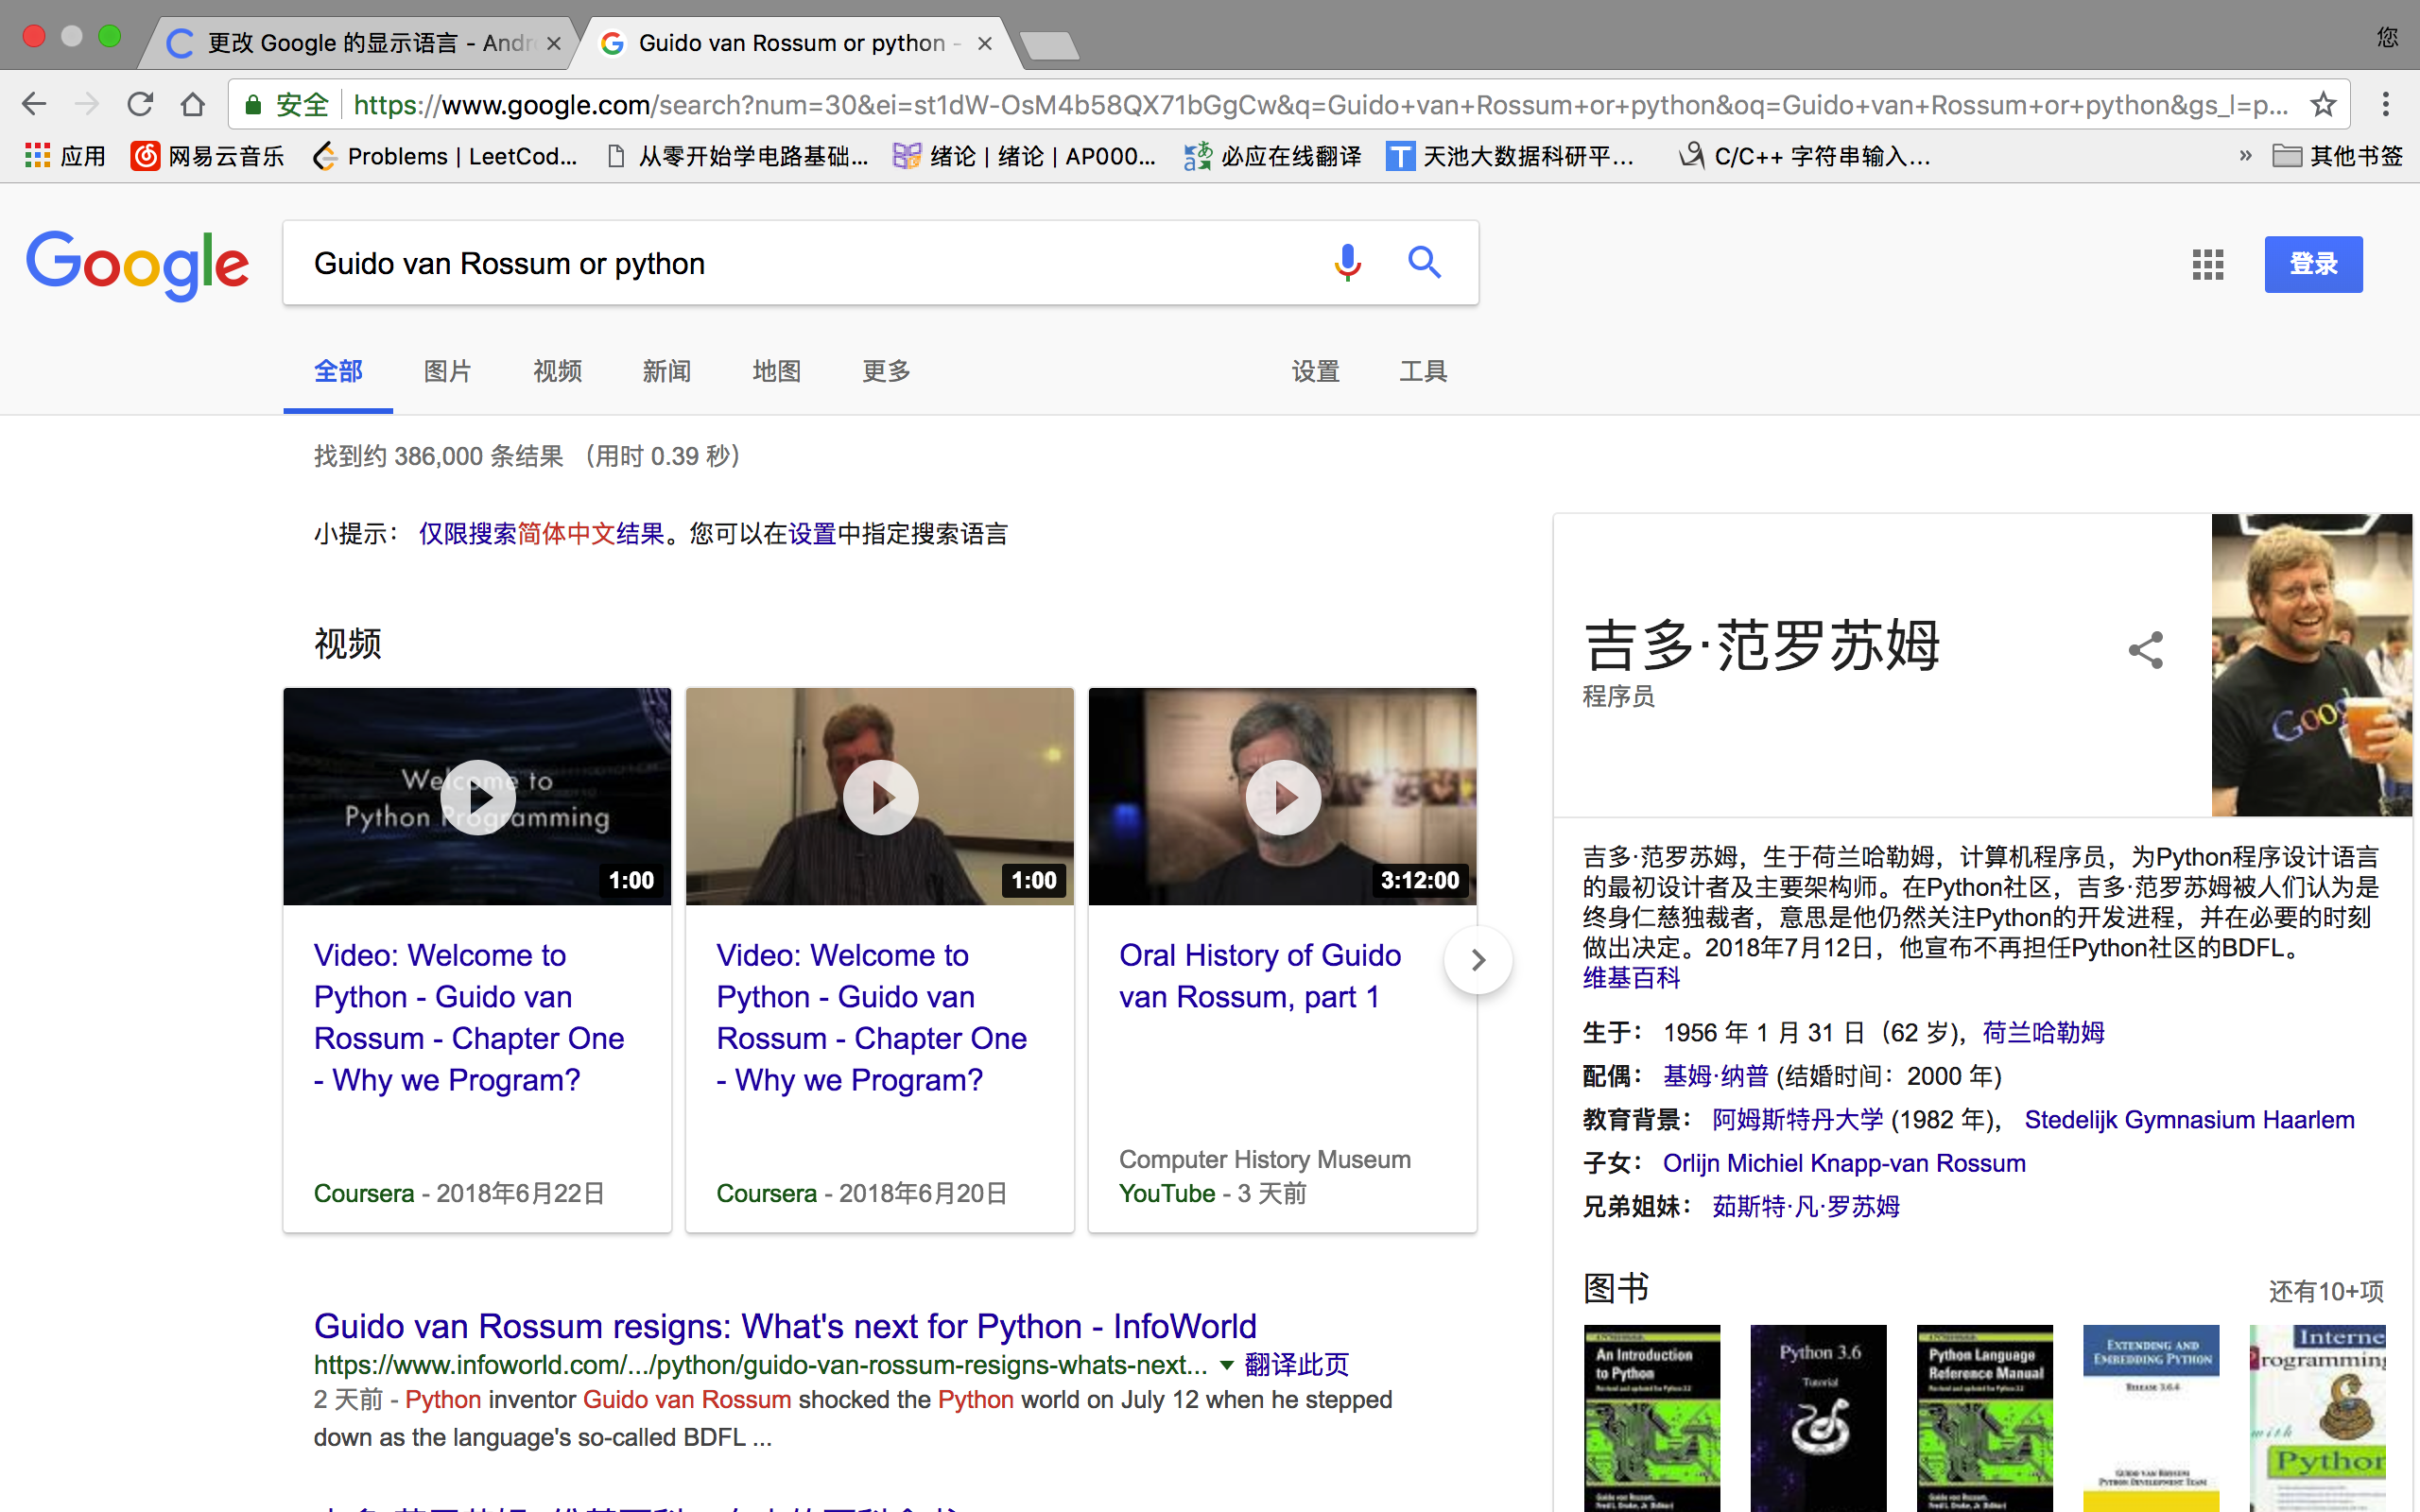Open the 天池大数据科研平台 bookmark

1510,156
